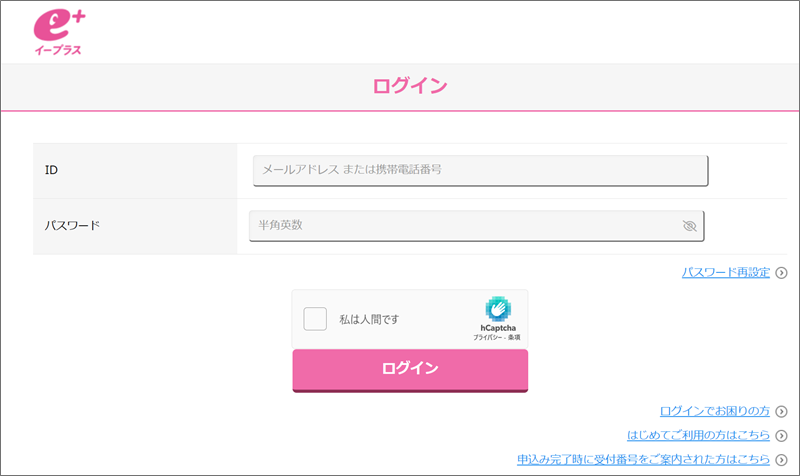The height and width of the screenshot is (476, 800).
Task: Click the e+ logo in the header
Action: click(x=60, y=25)
